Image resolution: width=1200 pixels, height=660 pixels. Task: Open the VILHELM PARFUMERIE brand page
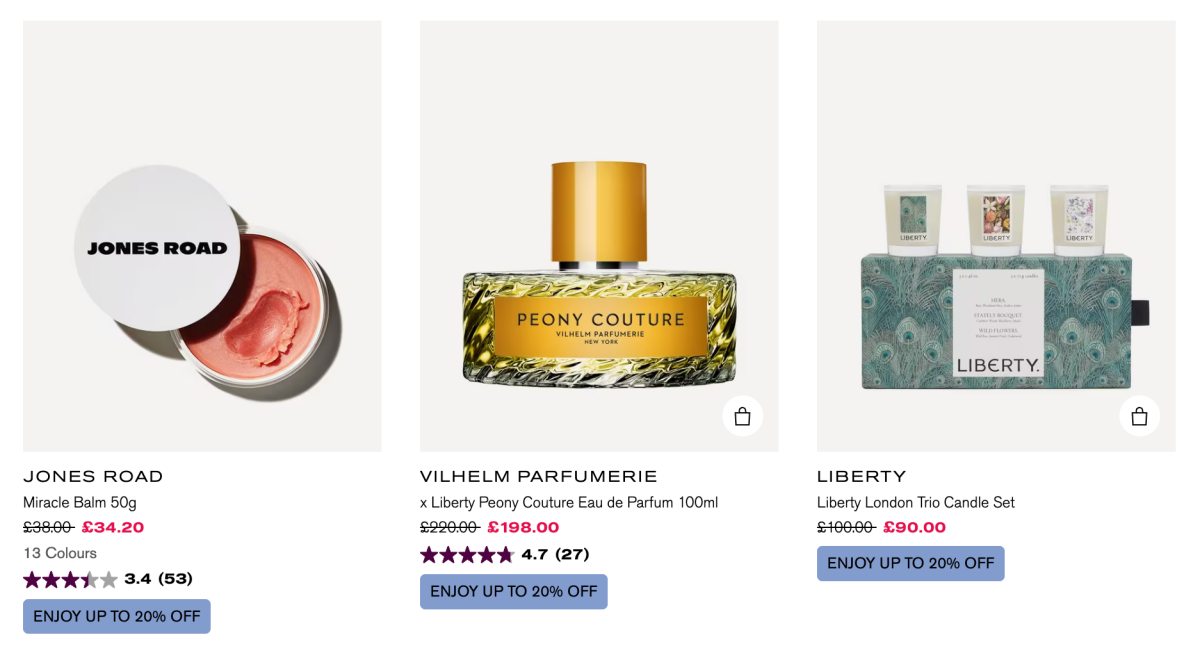tap(537, 476)
